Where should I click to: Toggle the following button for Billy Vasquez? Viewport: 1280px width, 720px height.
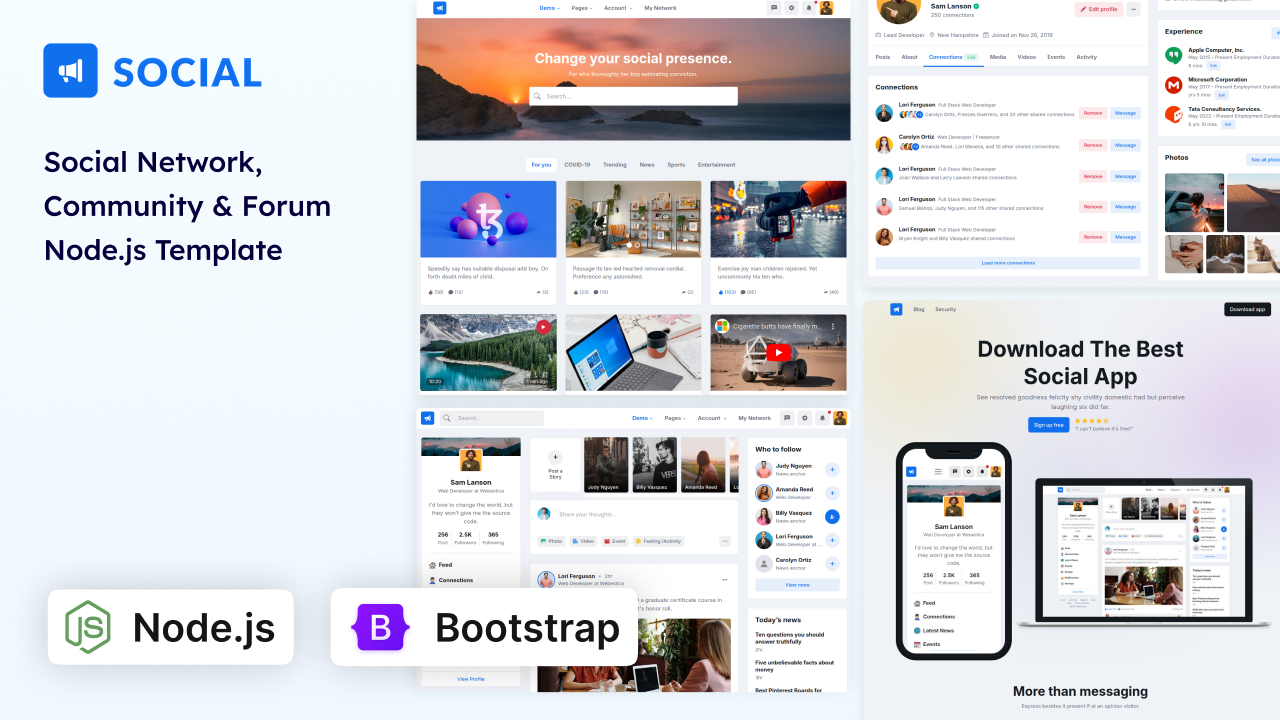[832, 516]
